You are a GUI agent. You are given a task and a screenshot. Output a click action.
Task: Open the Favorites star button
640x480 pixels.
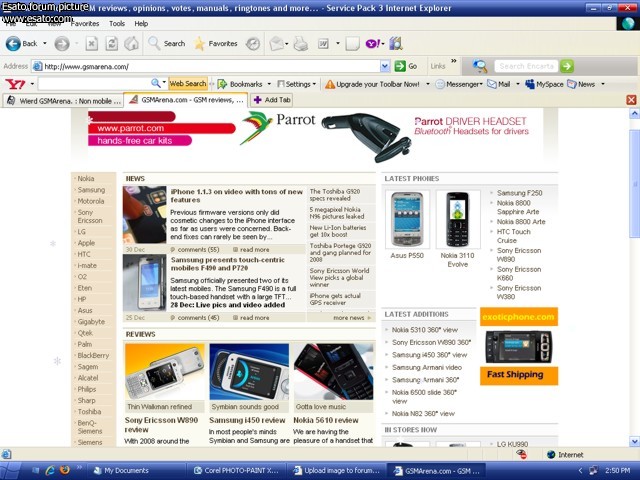coord(216,43)
